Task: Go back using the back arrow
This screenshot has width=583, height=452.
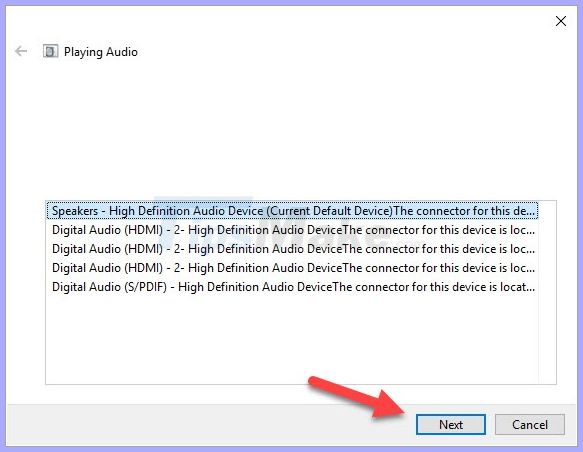Action: (21, 51)
